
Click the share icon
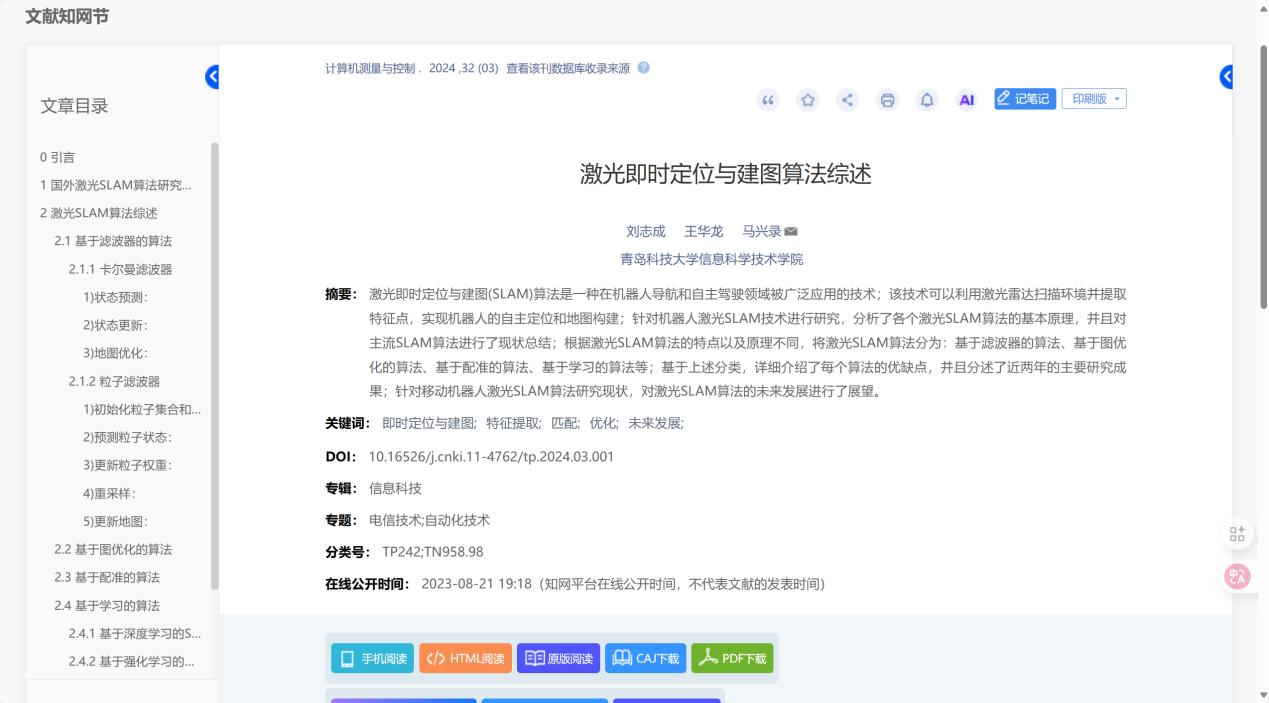click(847, 100)
